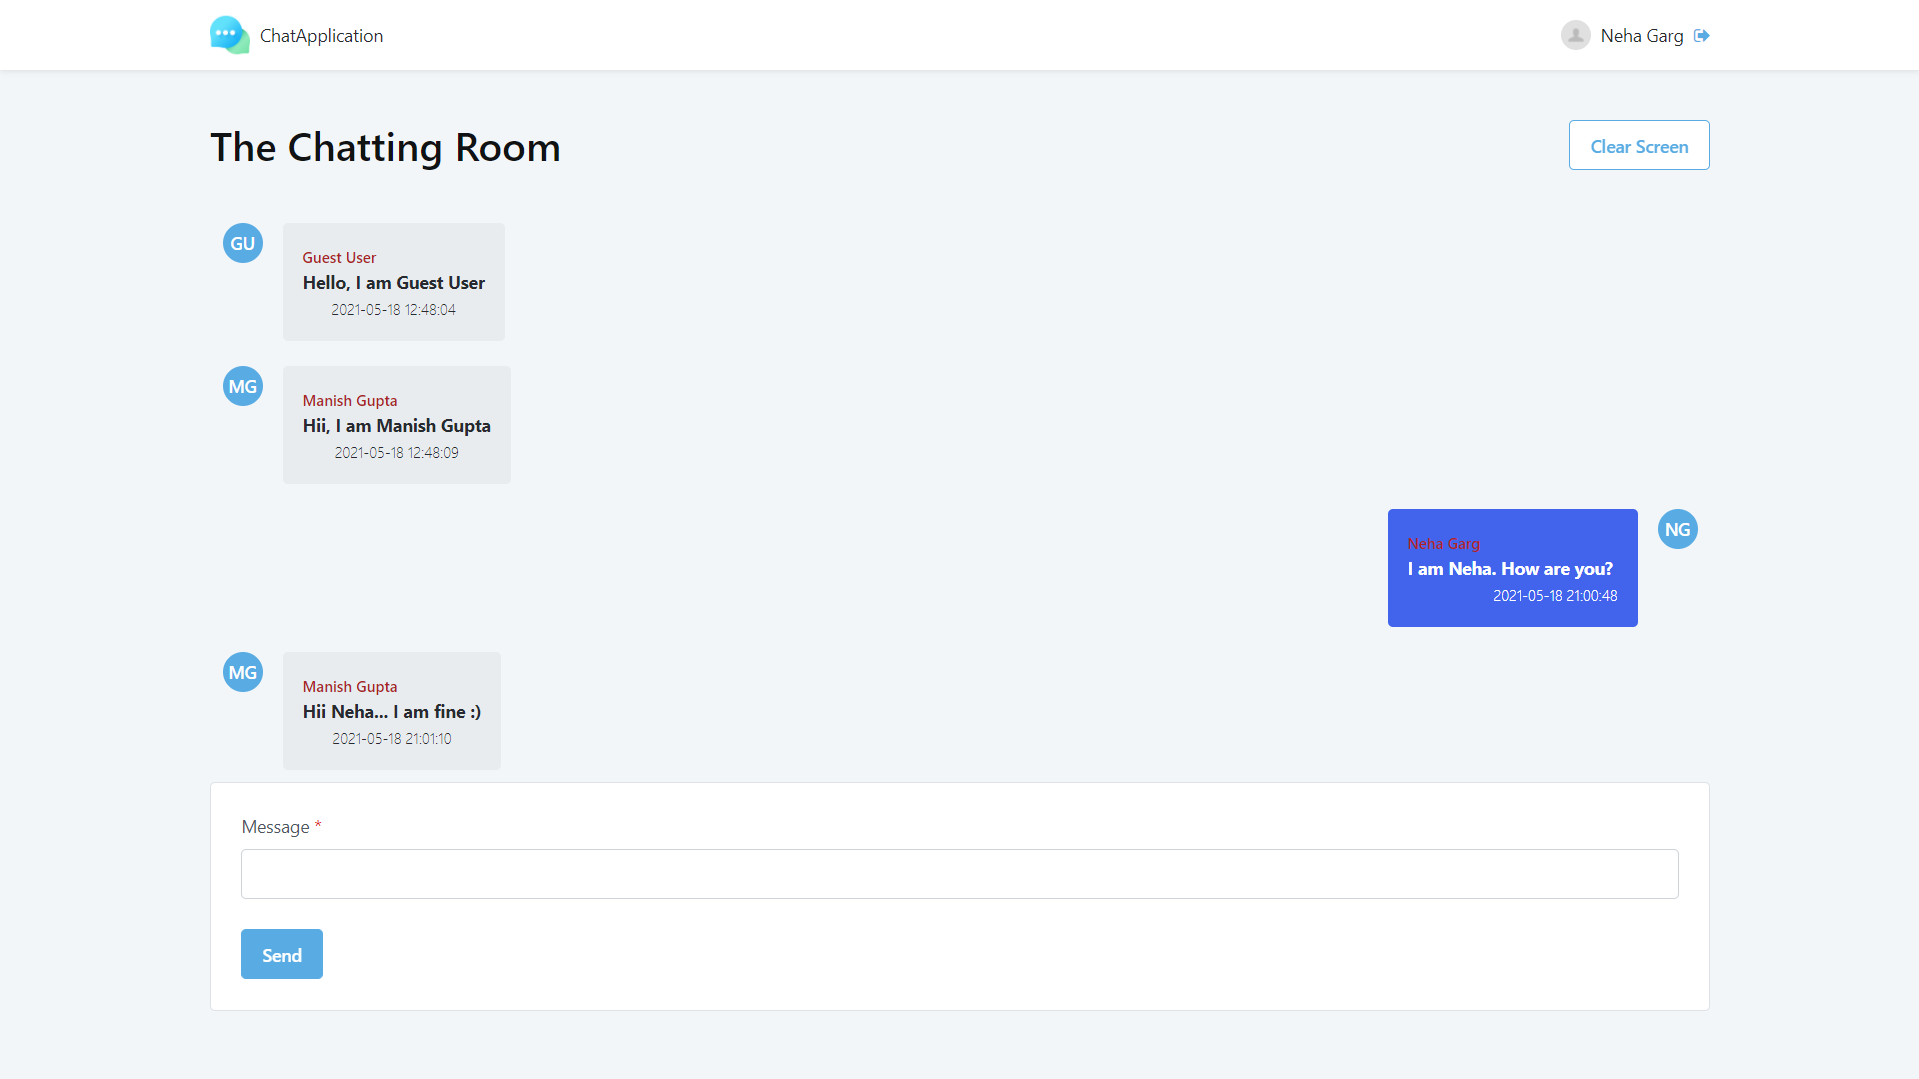The height and width of the screenshot is (1079, 1919).
Task: Click the Guest User sender name
Action: [x=339, y=258]
